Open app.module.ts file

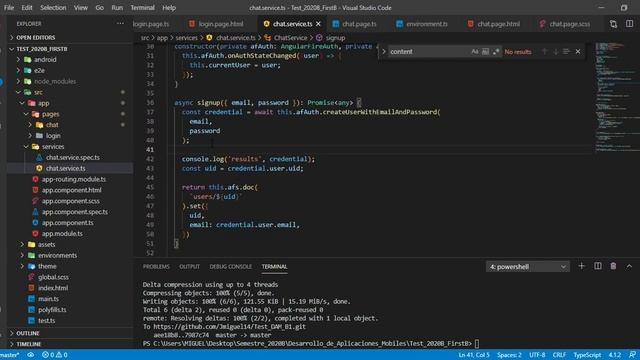(62, 233)
